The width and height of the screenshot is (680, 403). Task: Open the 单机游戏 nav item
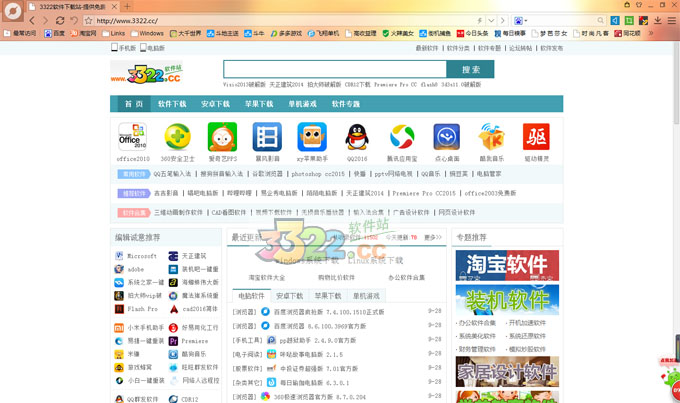coord(302,104)
